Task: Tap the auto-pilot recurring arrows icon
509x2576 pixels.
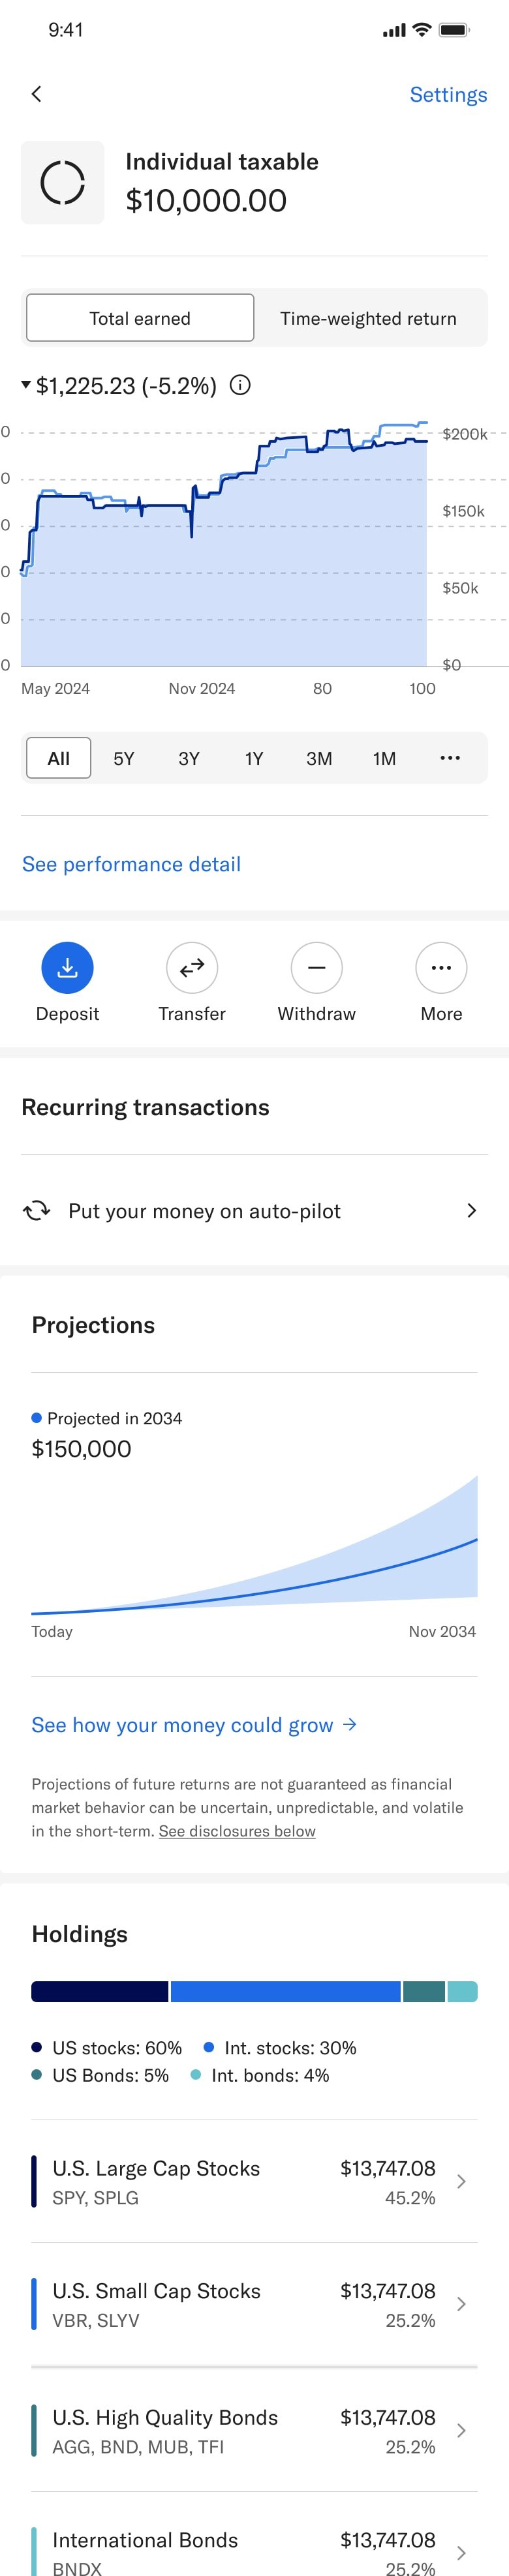Action: (37, 1210)
